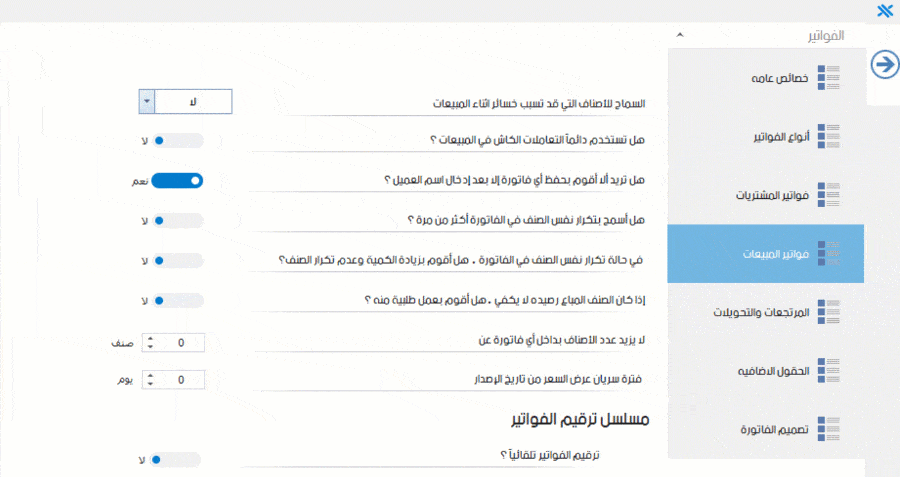Click the max items per invoice number field

(x=181, y=343)
